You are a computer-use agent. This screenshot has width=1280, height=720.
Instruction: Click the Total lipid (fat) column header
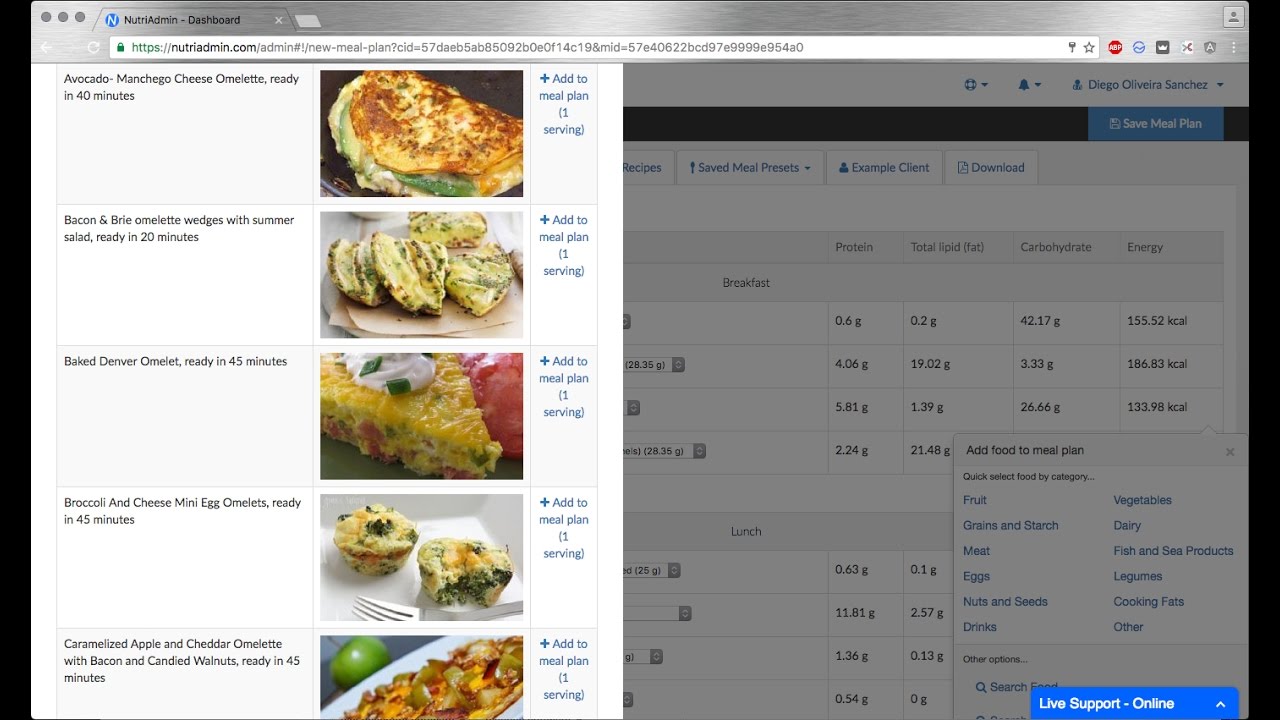point(947,247)
